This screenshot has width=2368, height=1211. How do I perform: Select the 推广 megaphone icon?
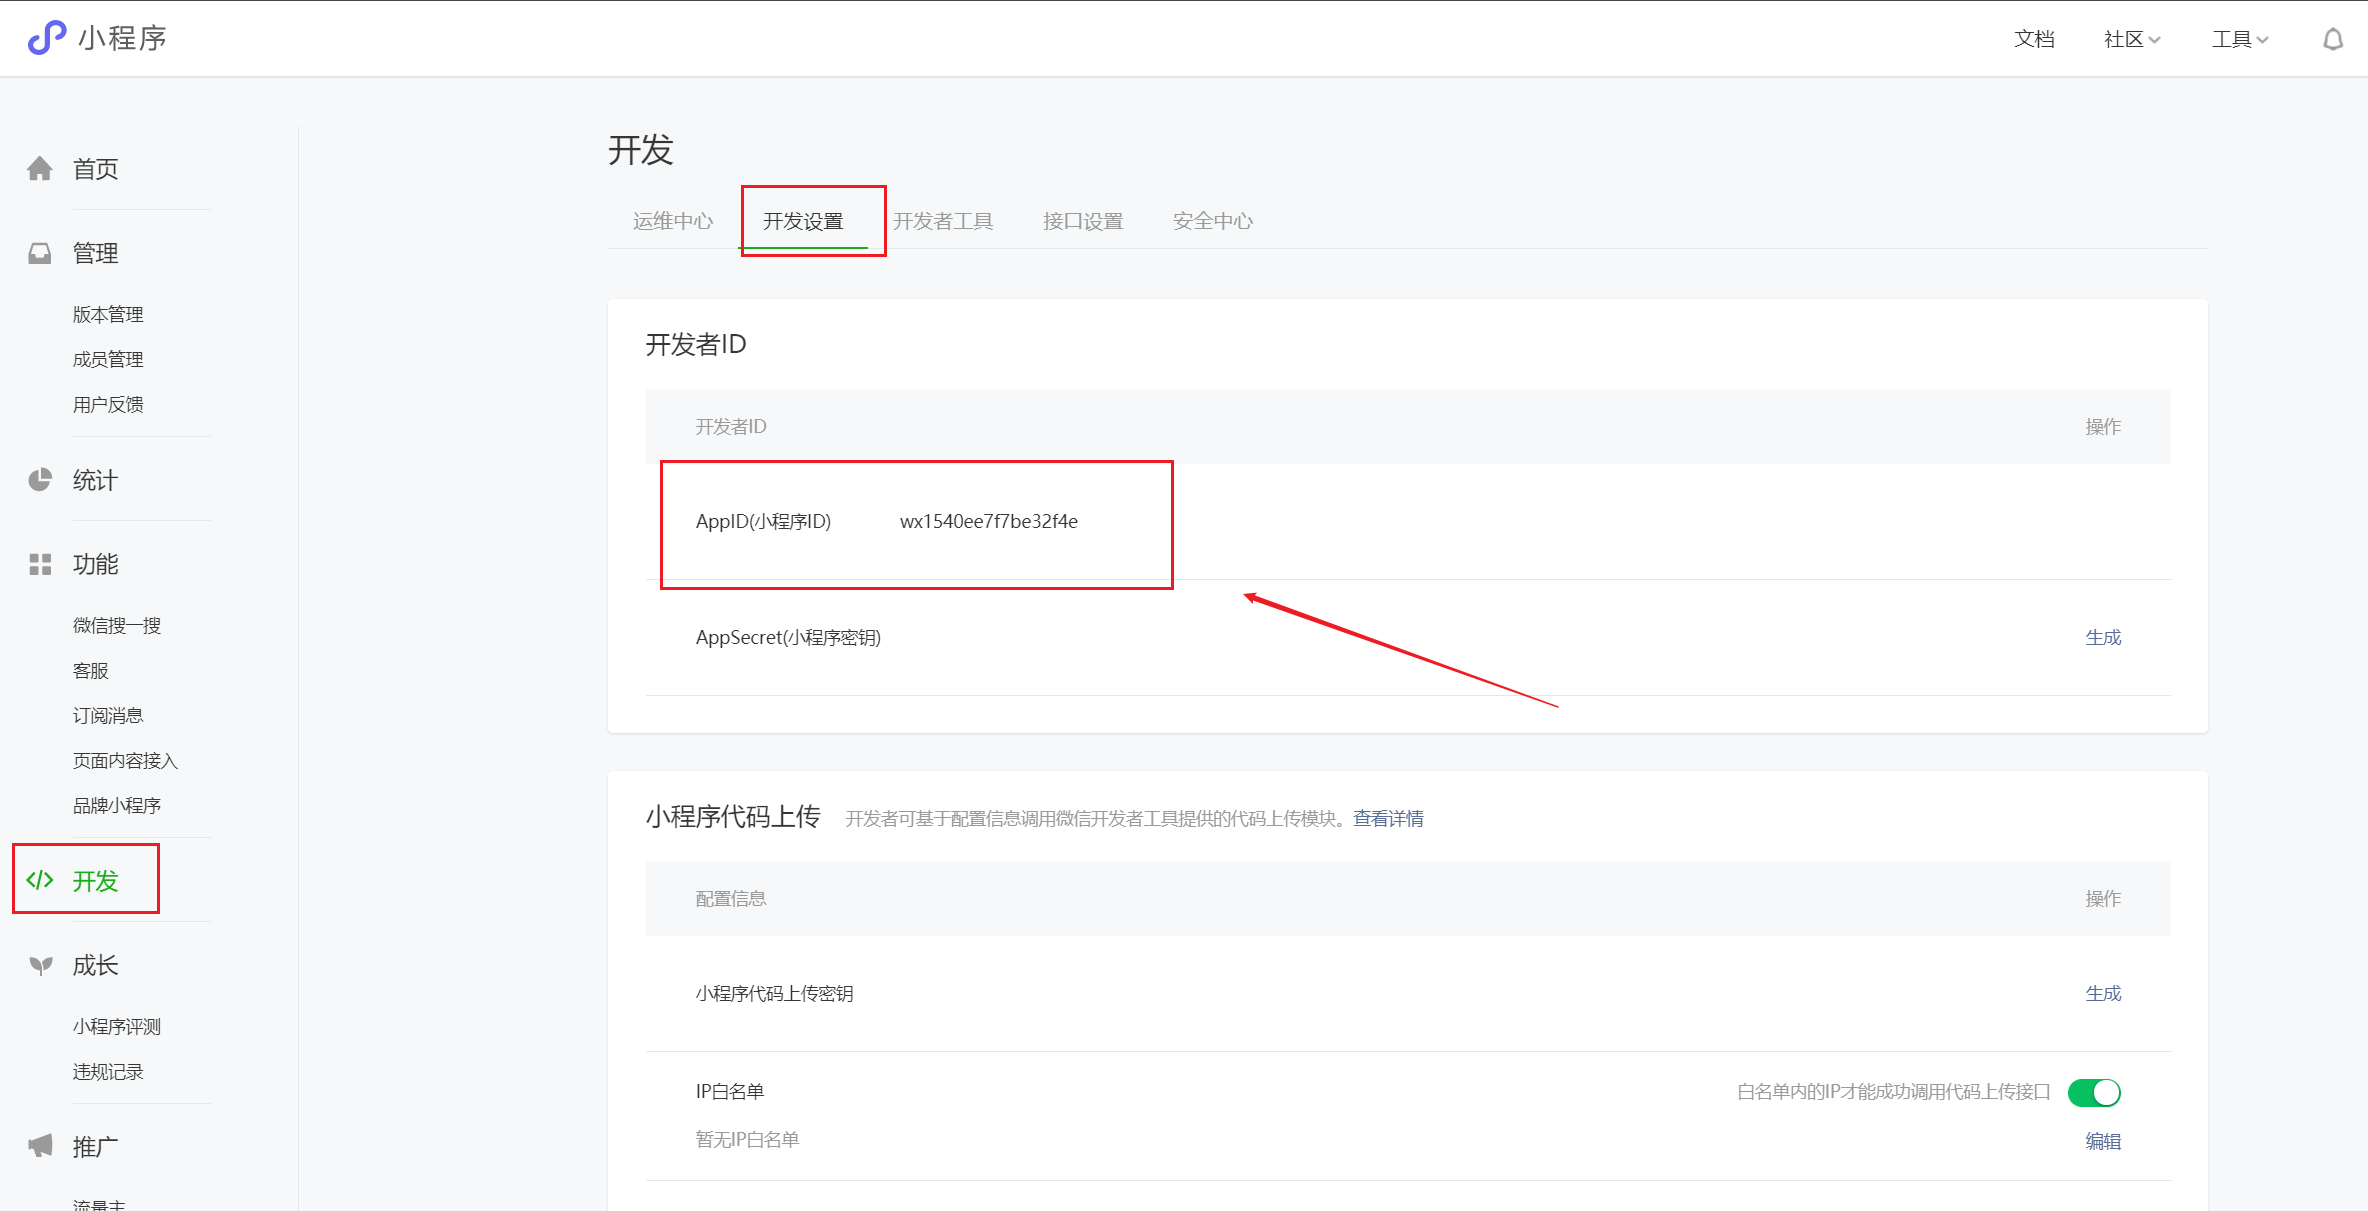click(40, 1145)
